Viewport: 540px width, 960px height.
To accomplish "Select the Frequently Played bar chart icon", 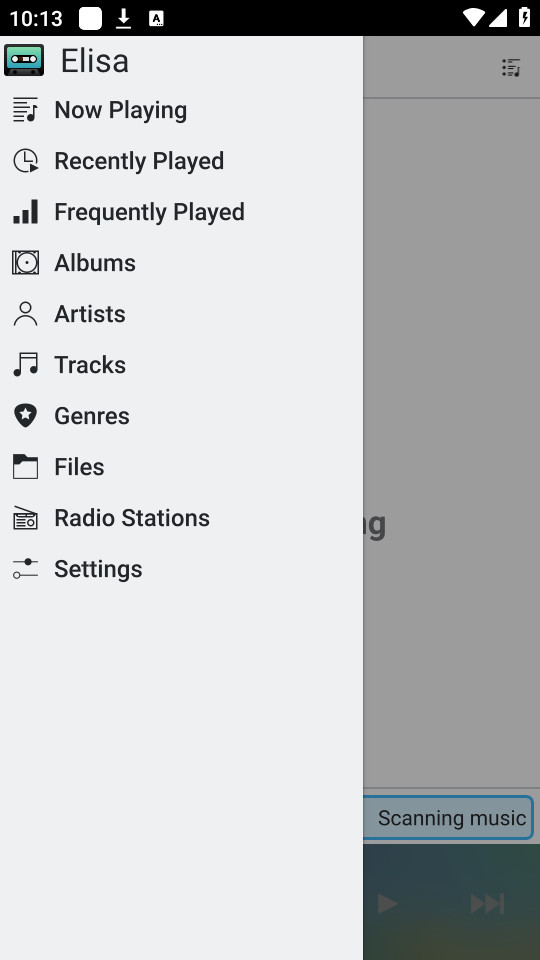I will click(25, 212).
